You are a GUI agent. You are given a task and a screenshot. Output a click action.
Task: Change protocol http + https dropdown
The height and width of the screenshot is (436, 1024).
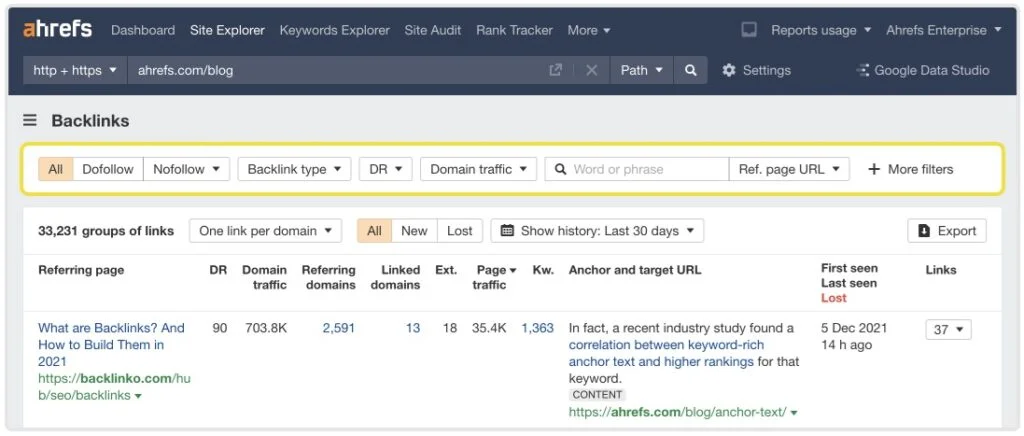click(x=75, y=70)
